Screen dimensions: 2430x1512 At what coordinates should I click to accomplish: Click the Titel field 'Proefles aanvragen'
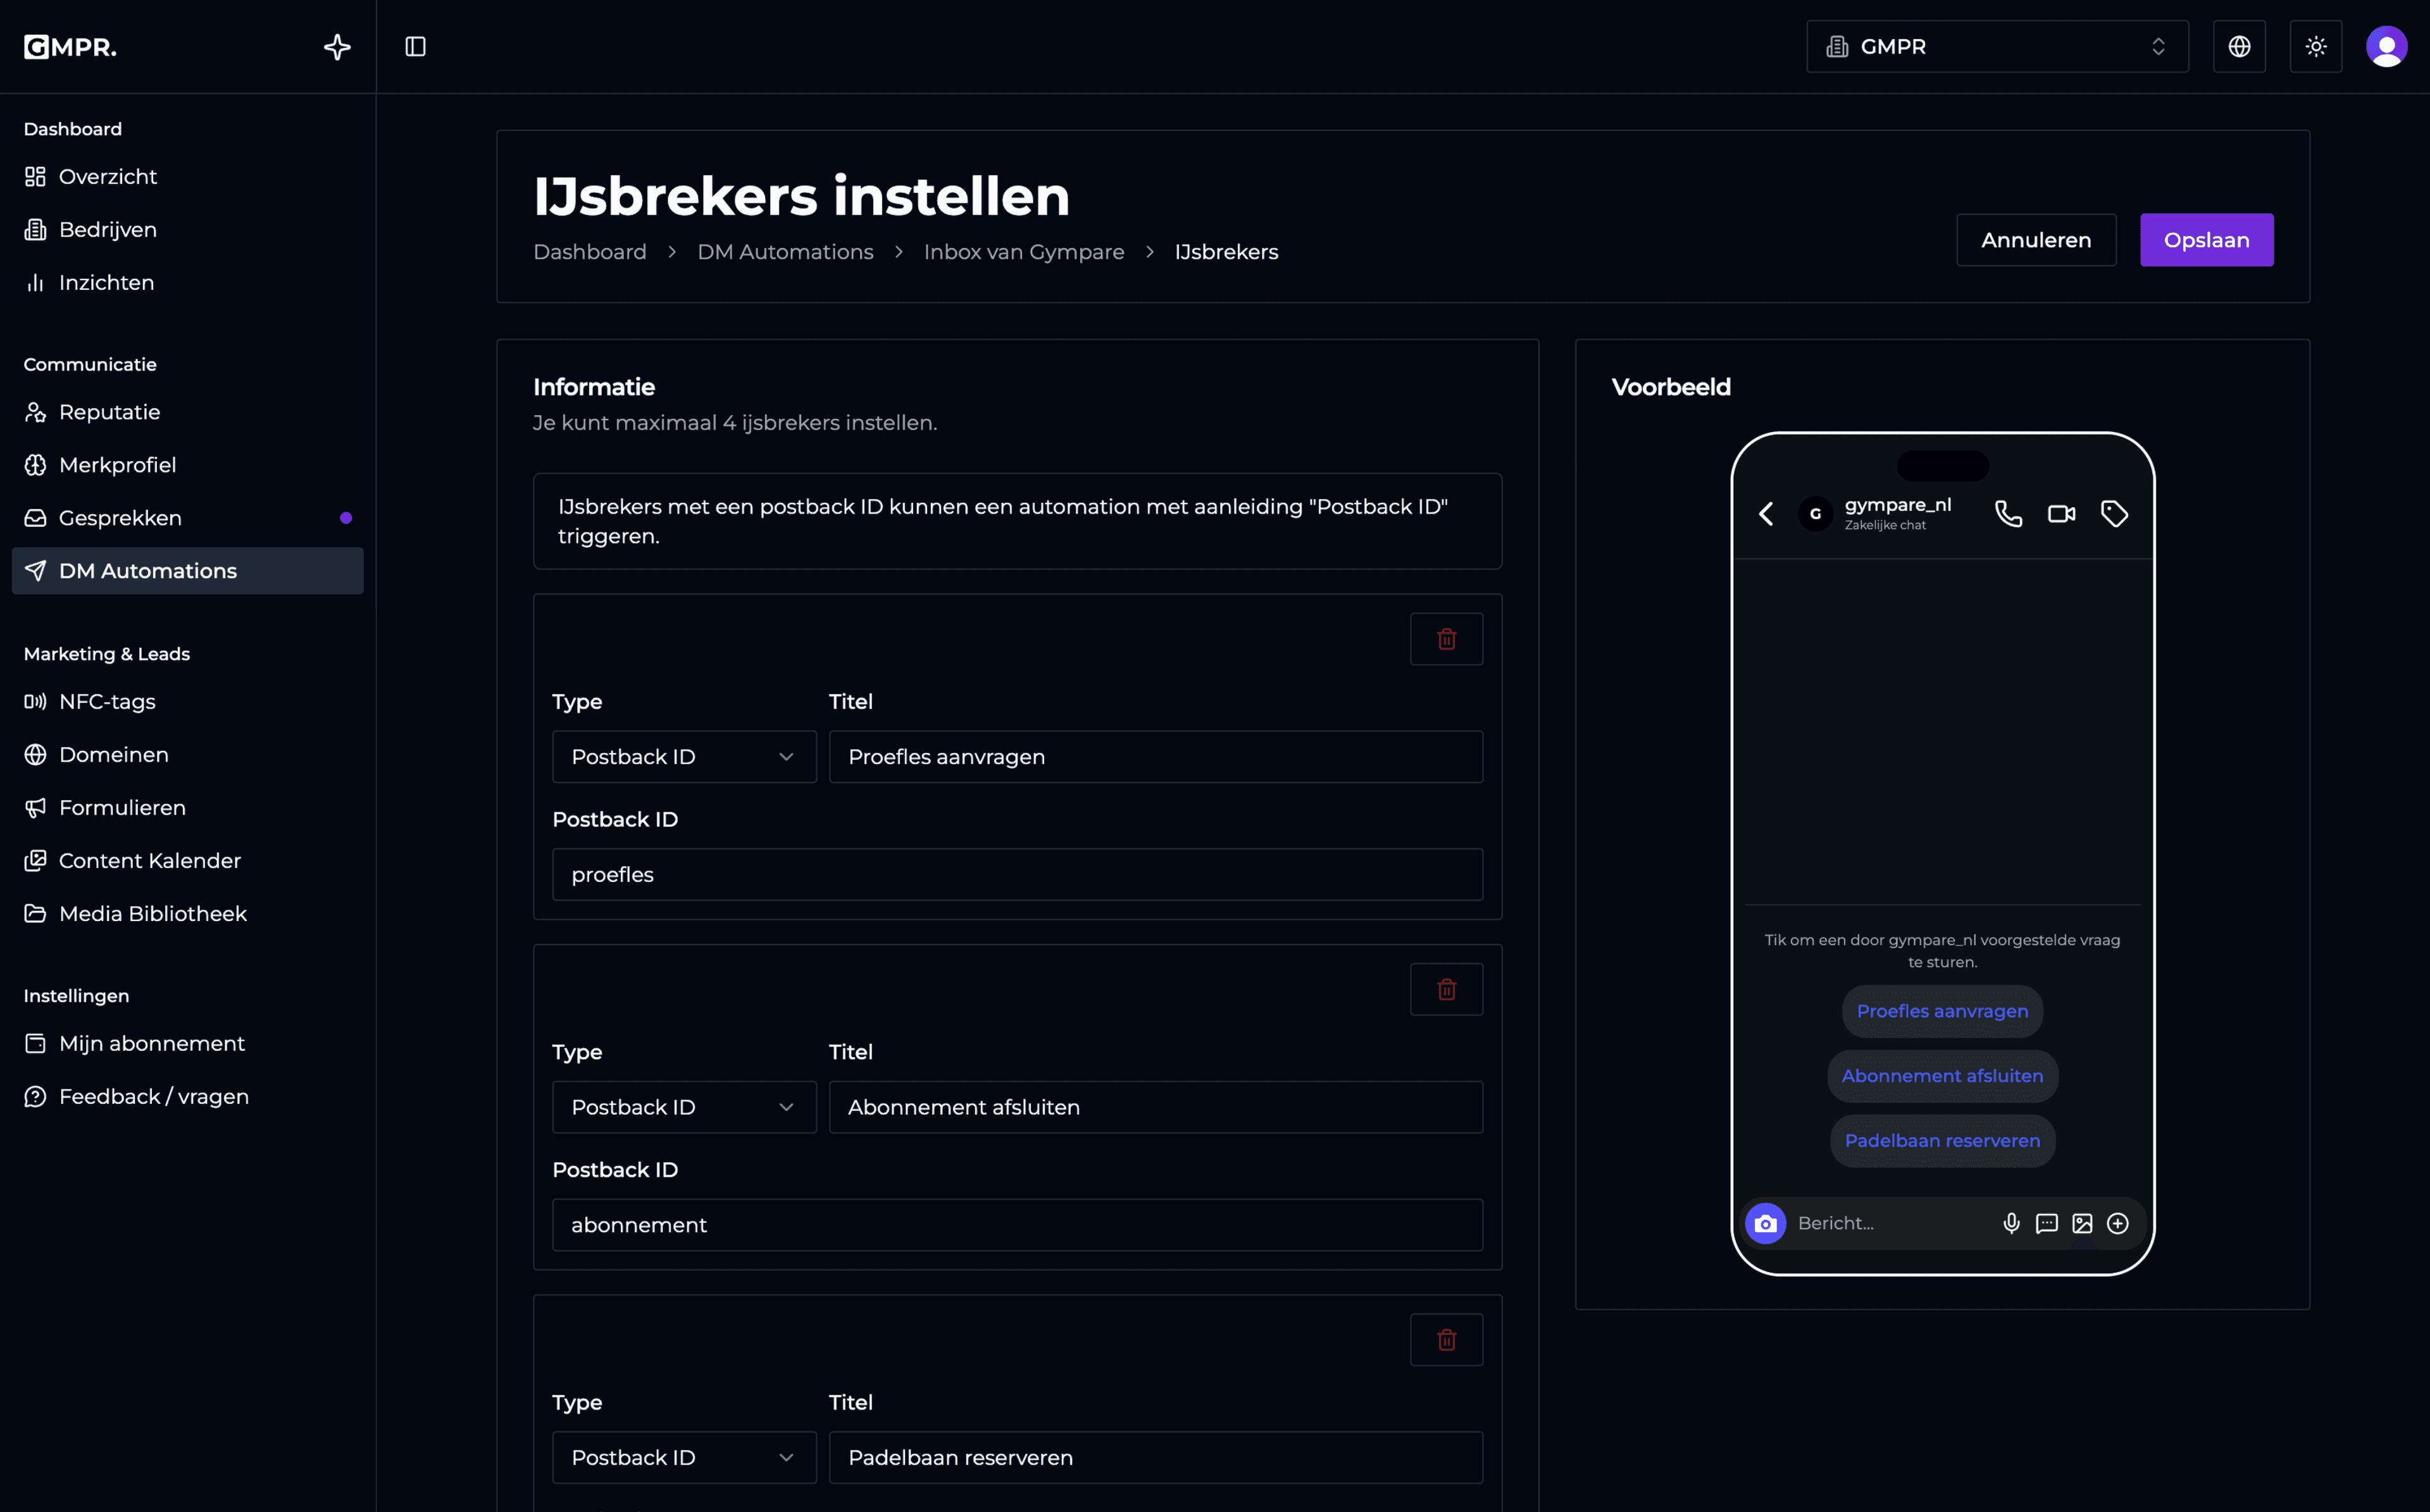tap(1155, 757)
